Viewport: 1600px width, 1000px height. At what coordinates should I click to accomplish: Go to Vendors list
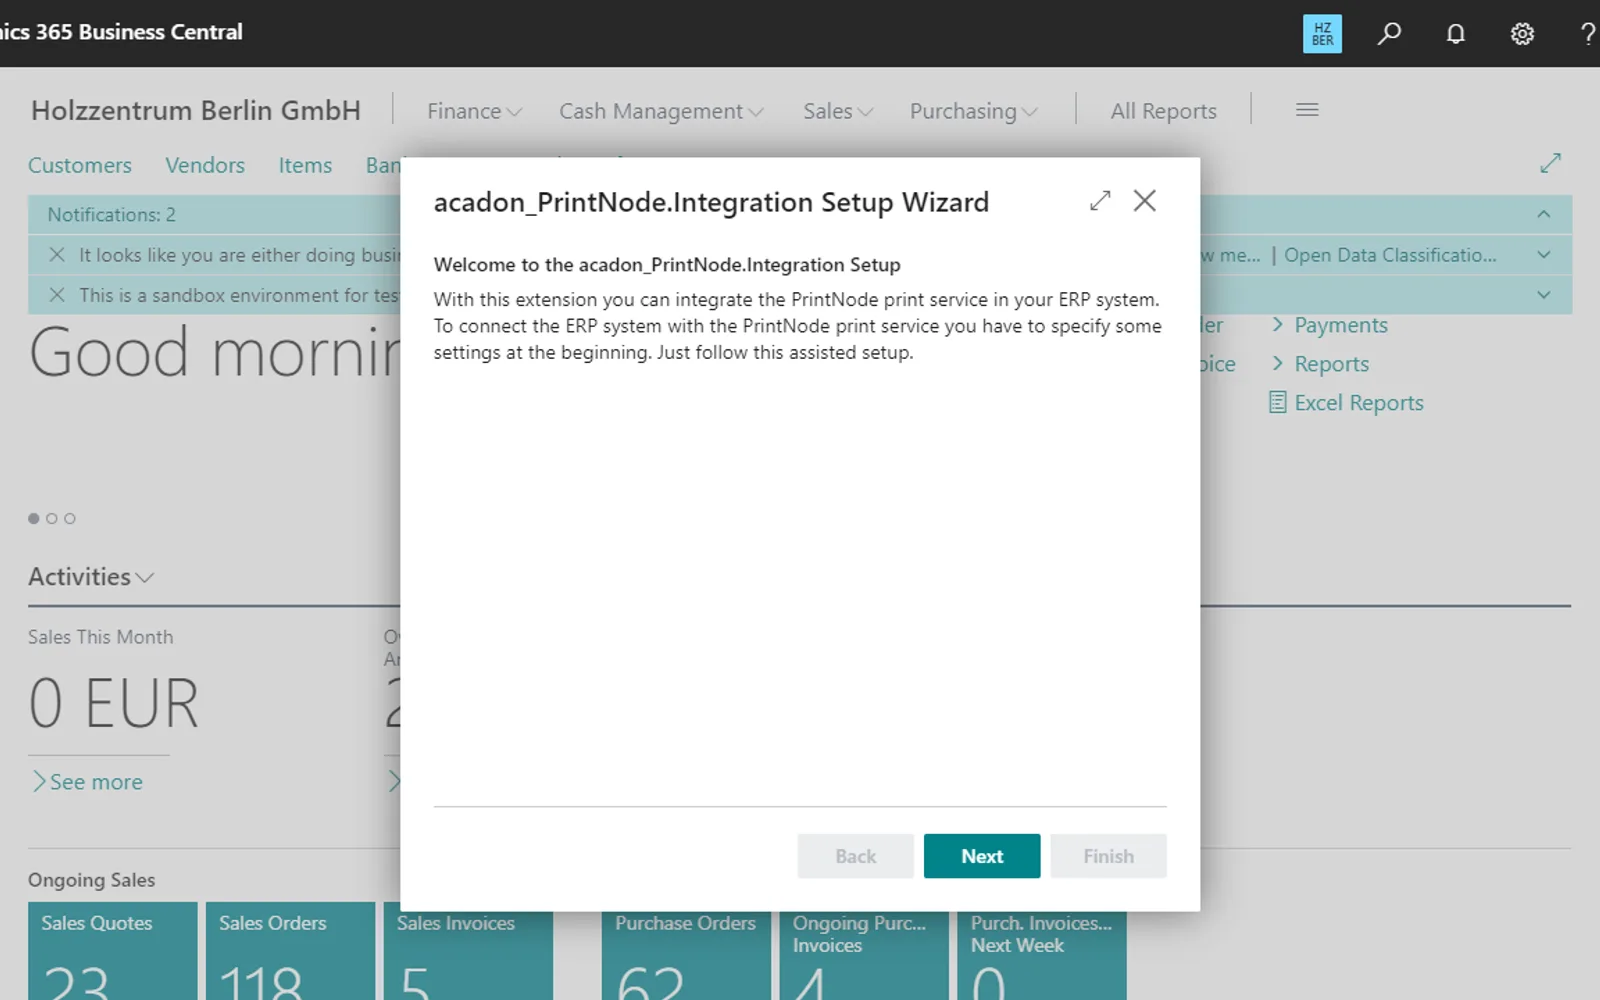pyautogui.click(x=205, y=165)
